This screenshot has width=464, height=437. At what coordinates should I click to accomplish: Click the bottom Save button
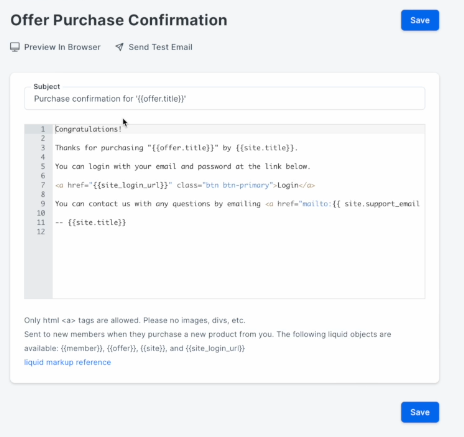[420, 412]
